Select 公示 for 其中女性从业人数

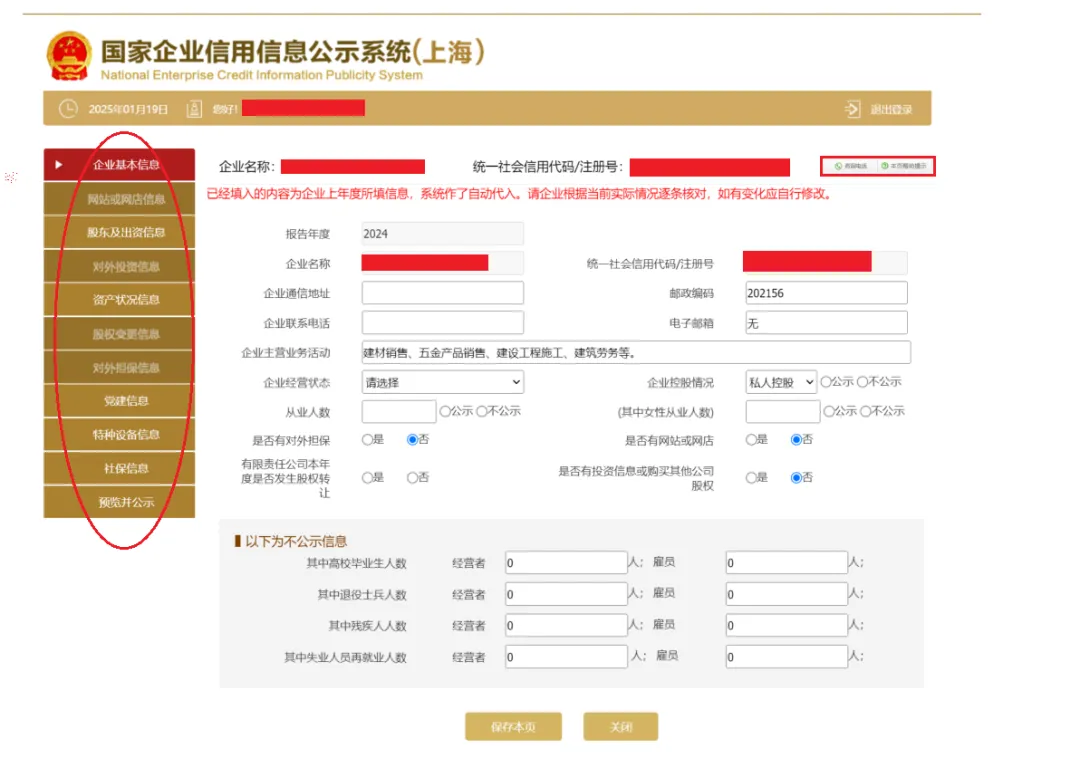pyautogui.click(x=829, y=411)
